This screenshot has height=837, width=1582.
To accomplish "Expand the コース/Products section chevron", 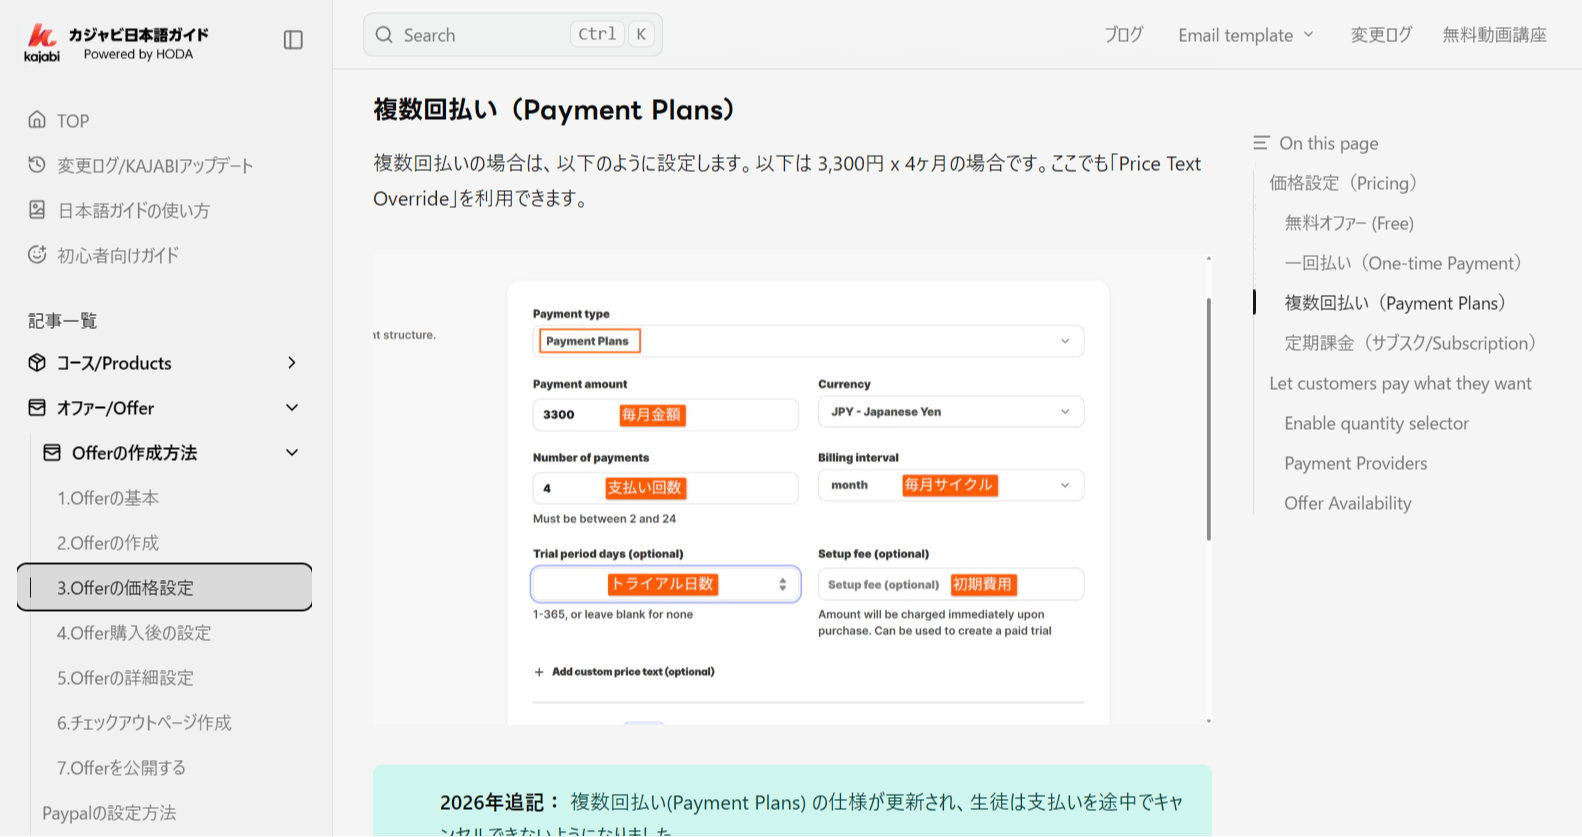I will click(292, 363).
